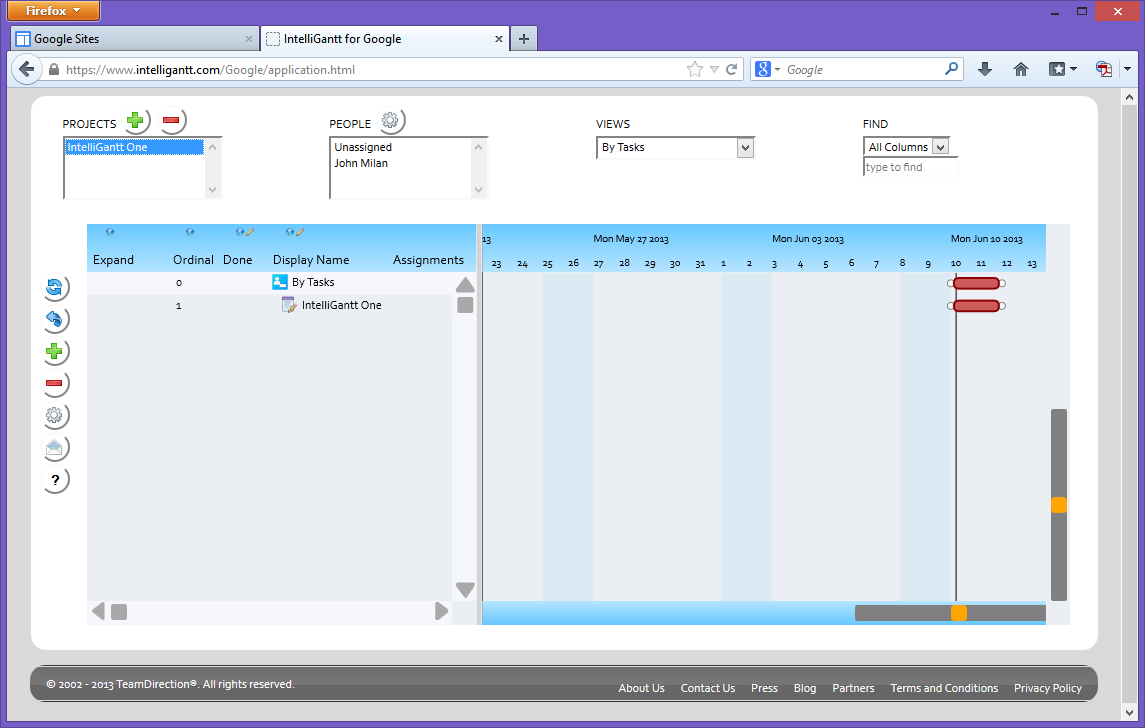Screen dimensions: 1145x728
Task: Click the refresh/sync icon in the left toolbar
Action: pyautogui.click(x=56, y=287)
